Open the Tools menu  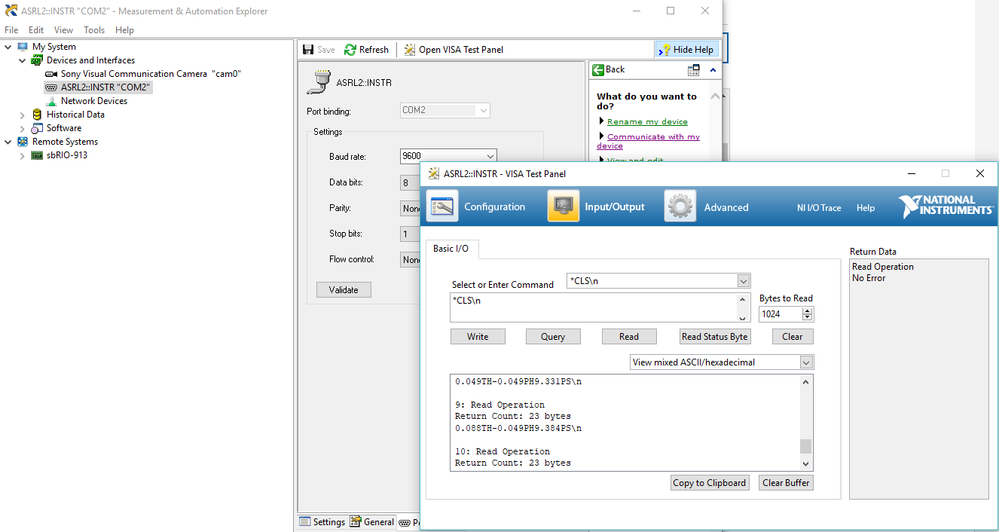point(94,30)
